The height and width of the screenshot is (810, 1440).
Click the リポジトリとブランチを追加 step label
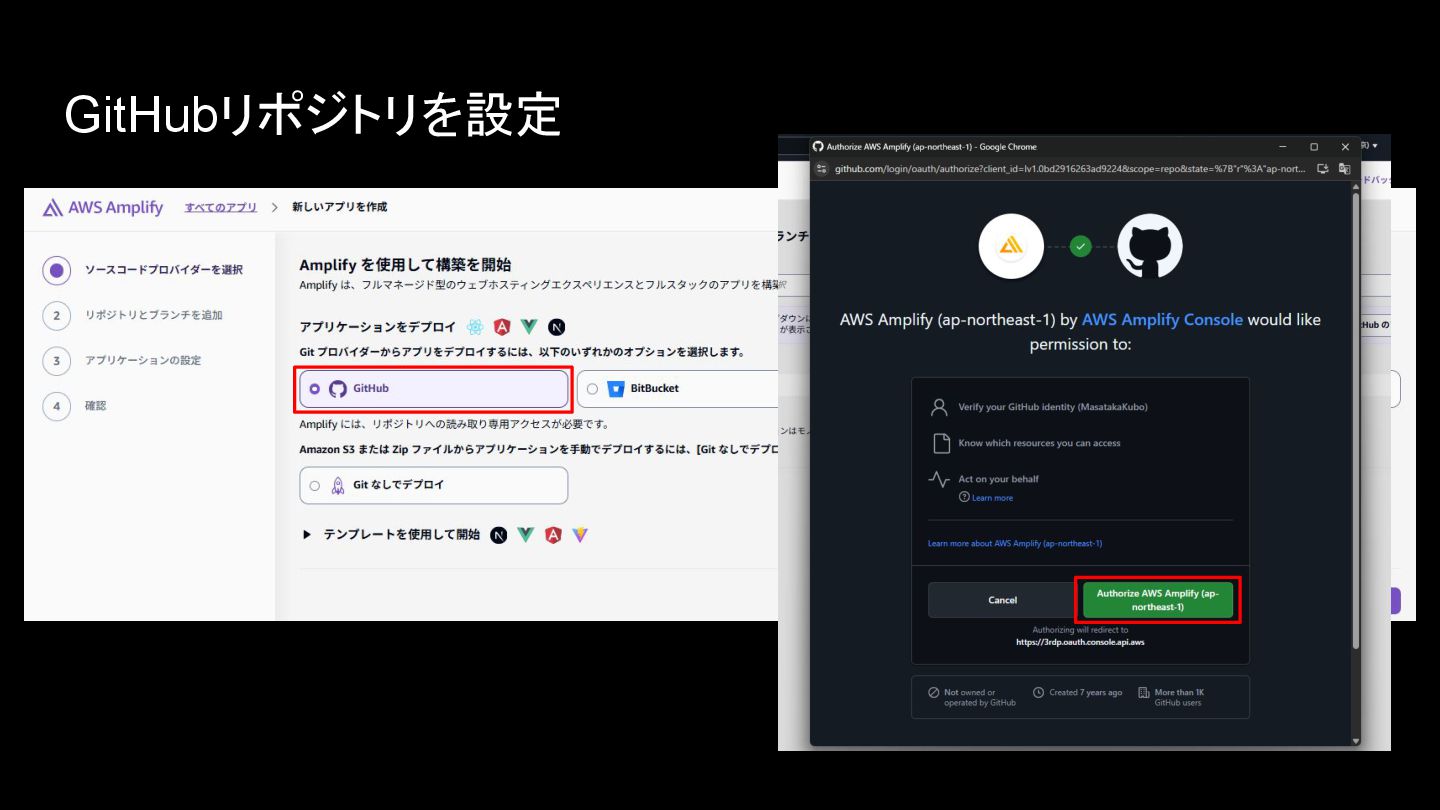point(153,315)
